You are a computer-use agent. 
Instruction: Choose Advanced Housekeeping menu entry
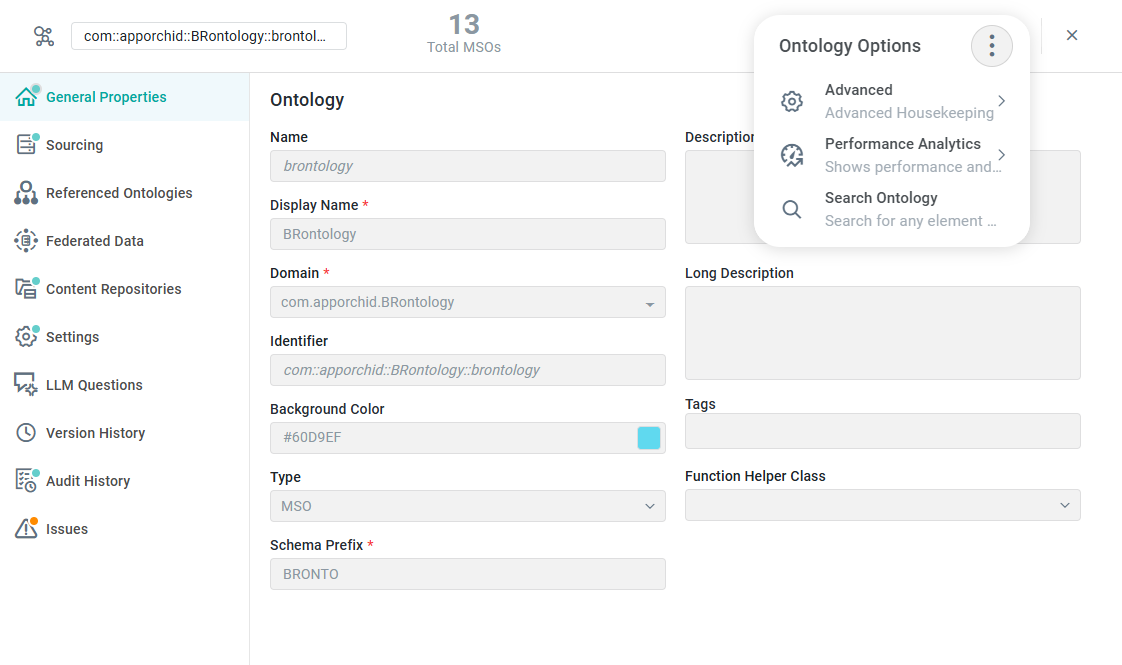(x=892, y=101)
